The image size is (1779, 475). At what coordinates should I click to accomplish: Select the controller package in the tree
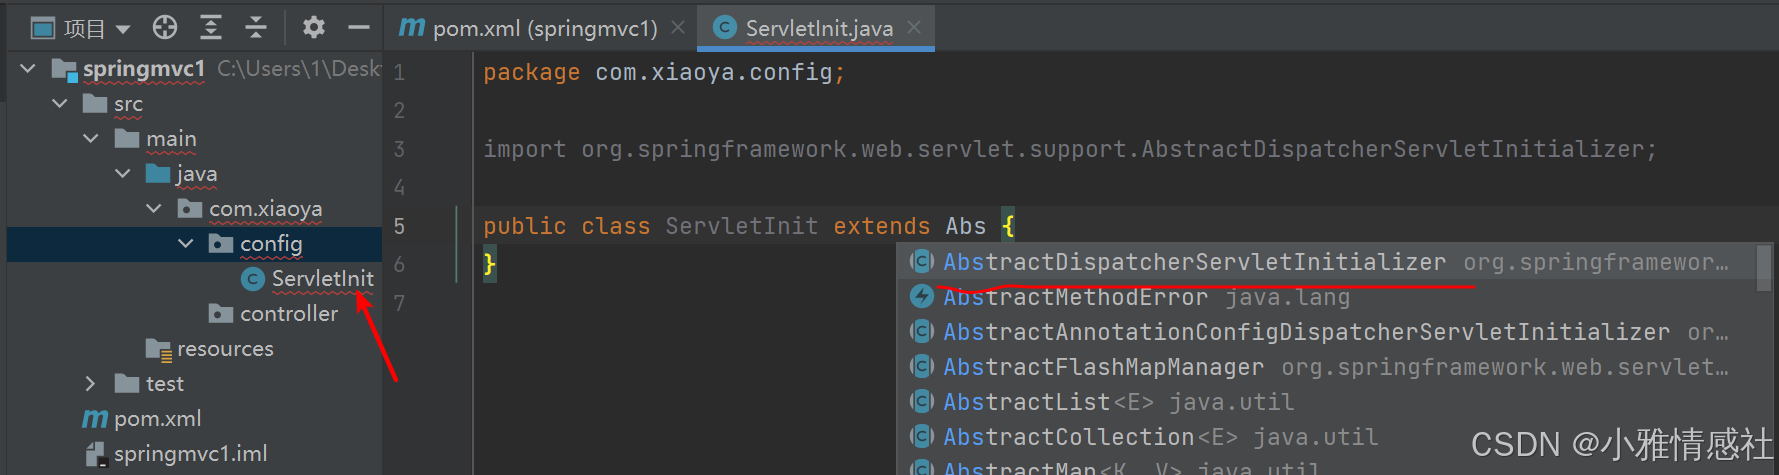(288, 314)
